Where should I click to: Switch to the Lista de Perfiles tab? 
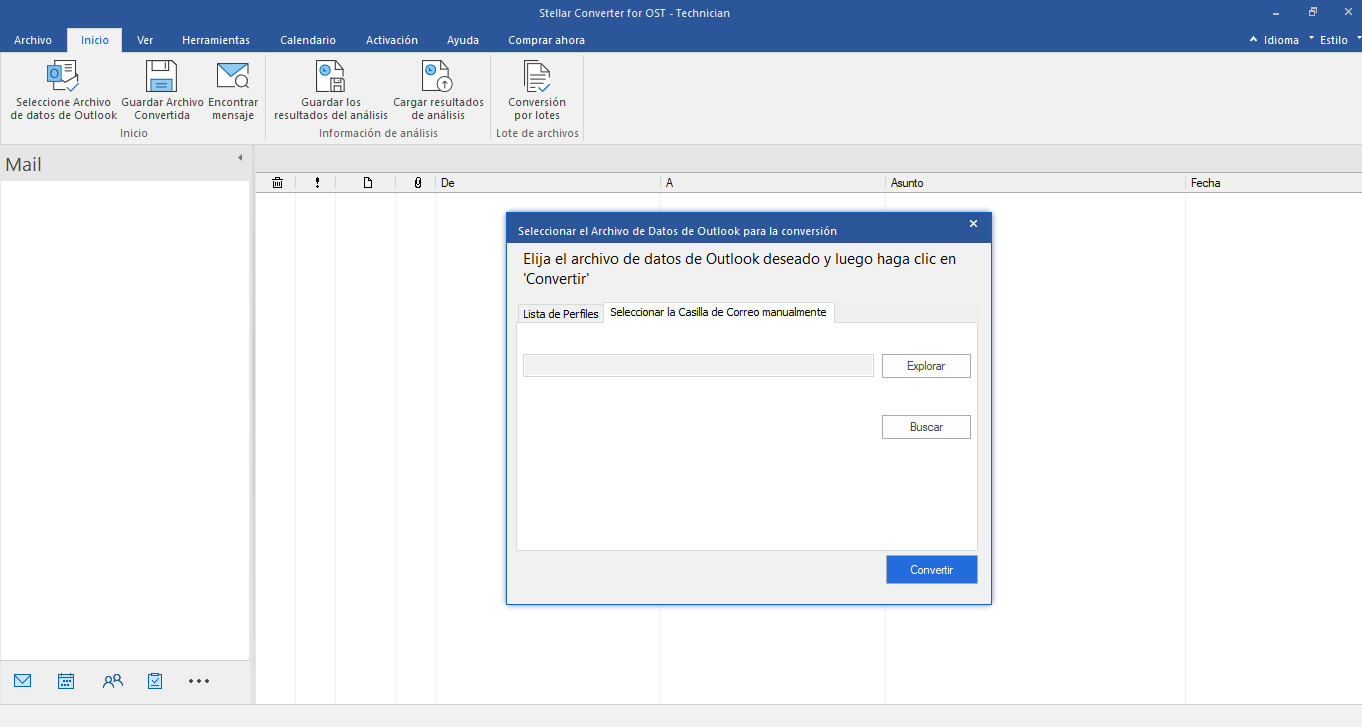click(560, 314)
